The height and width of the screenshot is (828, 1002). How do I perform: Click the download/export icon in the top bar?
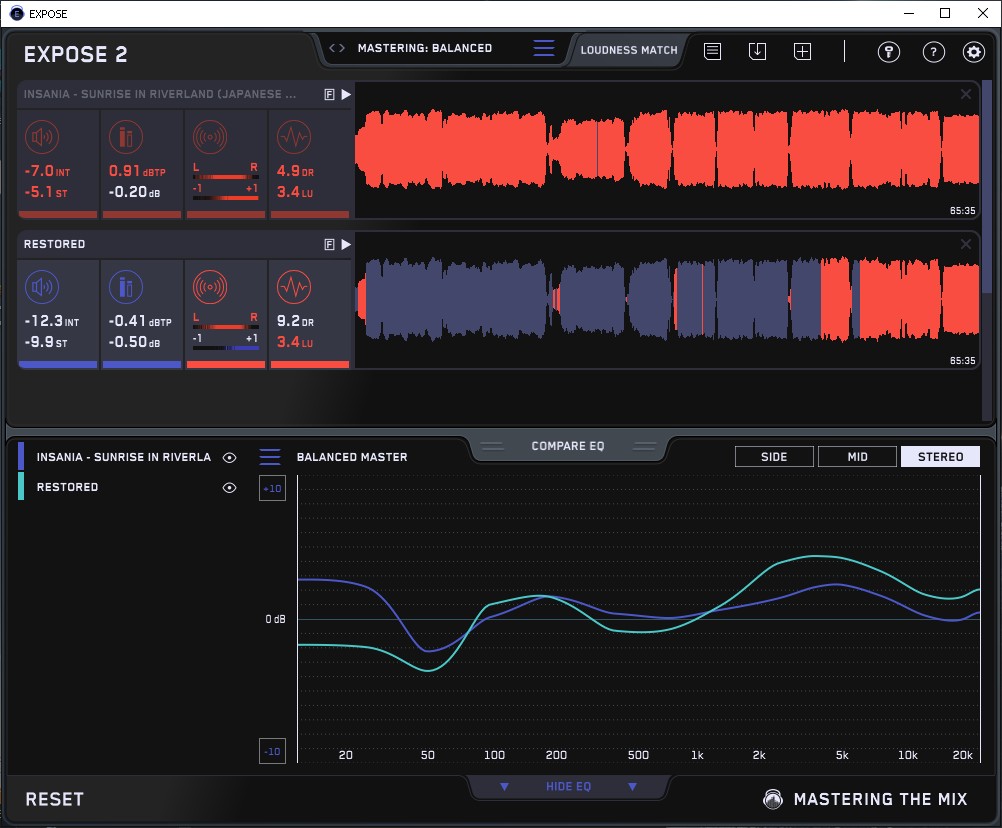pos(757,51)
